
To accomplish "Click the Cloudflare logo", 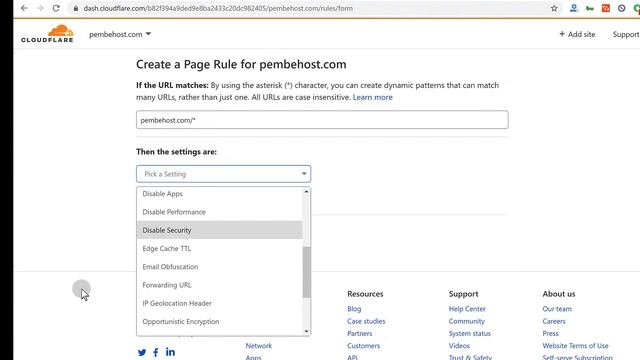I will (x=47, y=33).
